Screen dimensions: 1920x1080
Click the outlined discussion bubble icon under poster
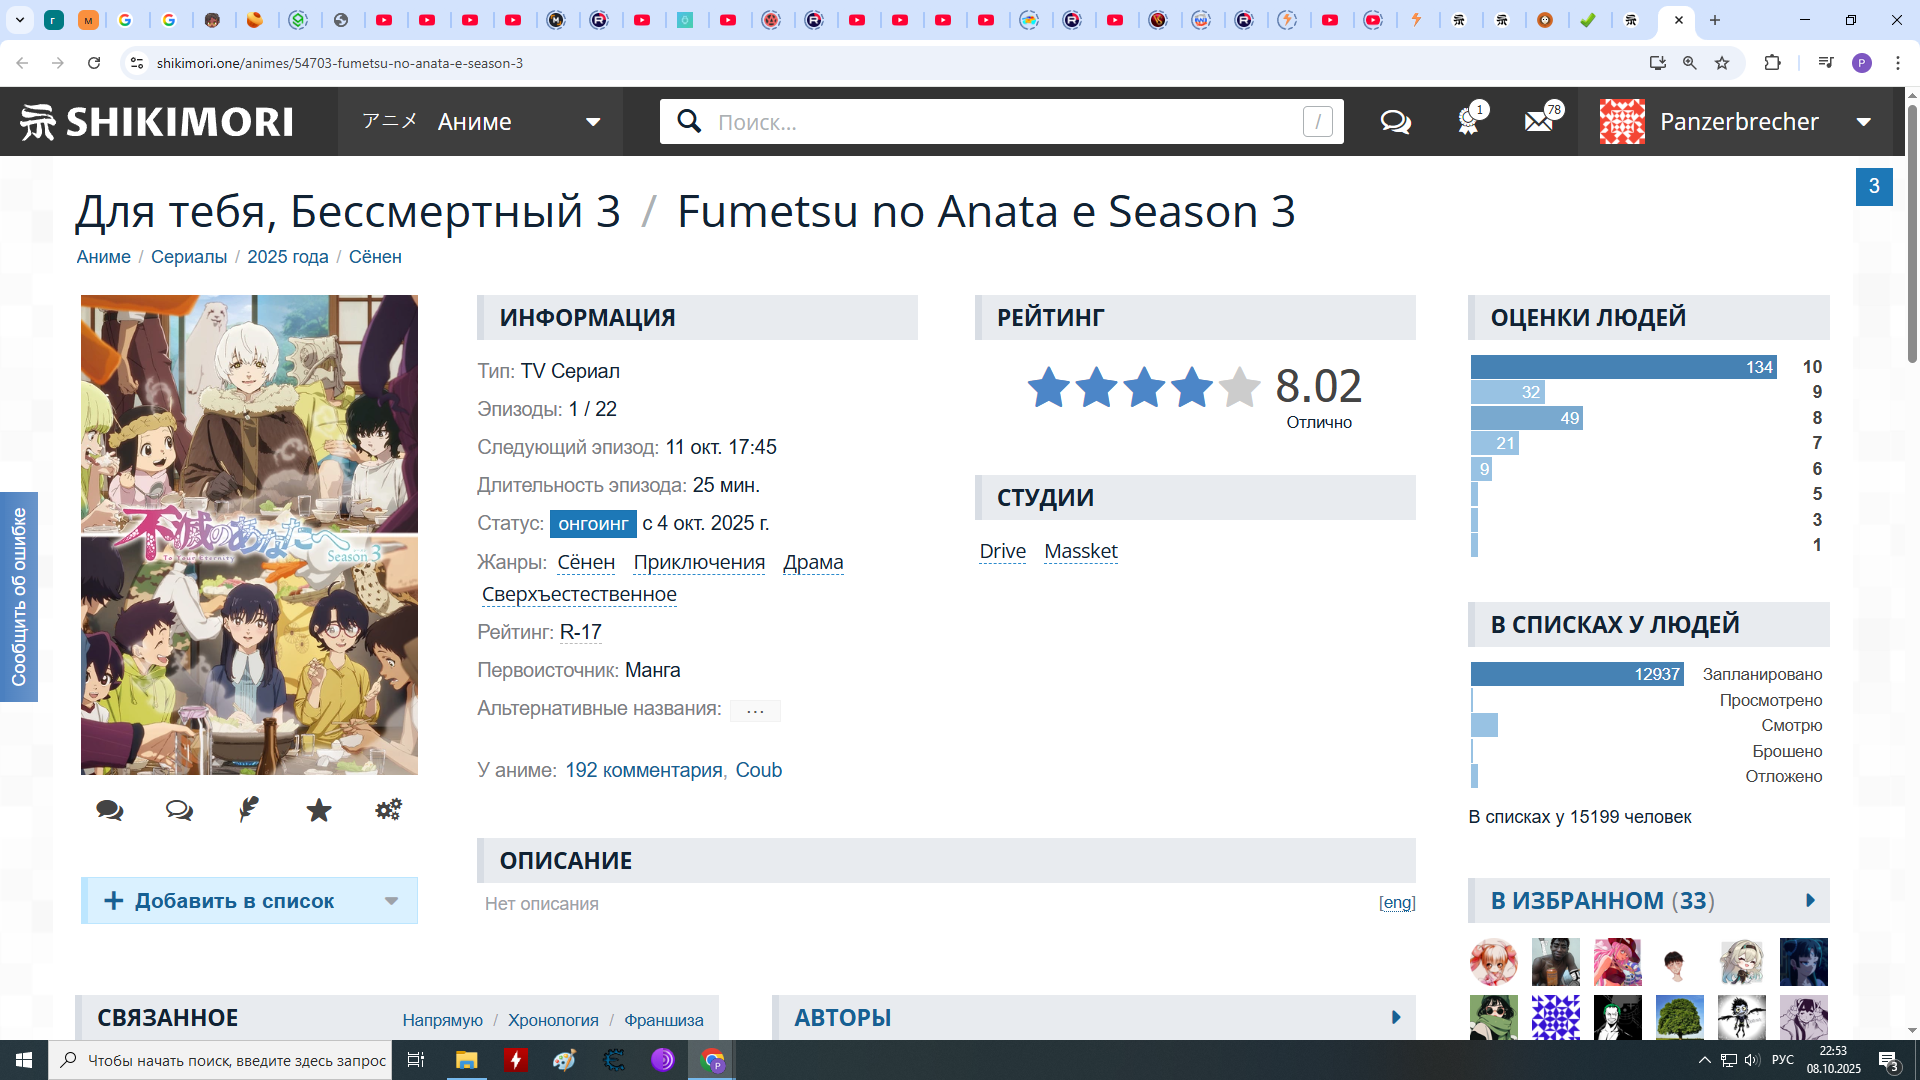(180, 810)
